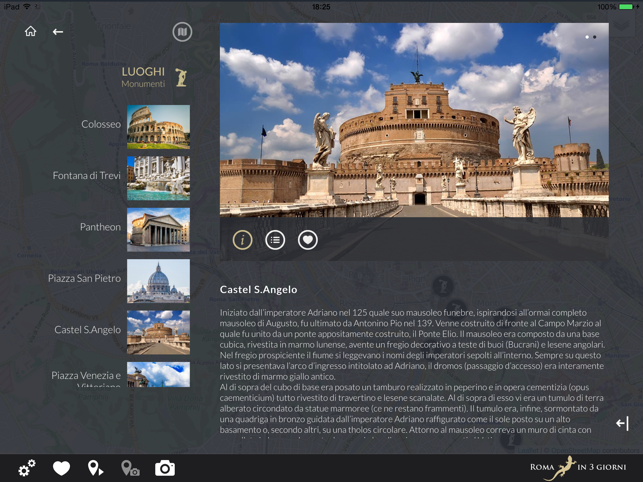Open the map pin navigation icon
This screenshot has width=643, height=482.
pyautogui.click(x=96, y=468)
